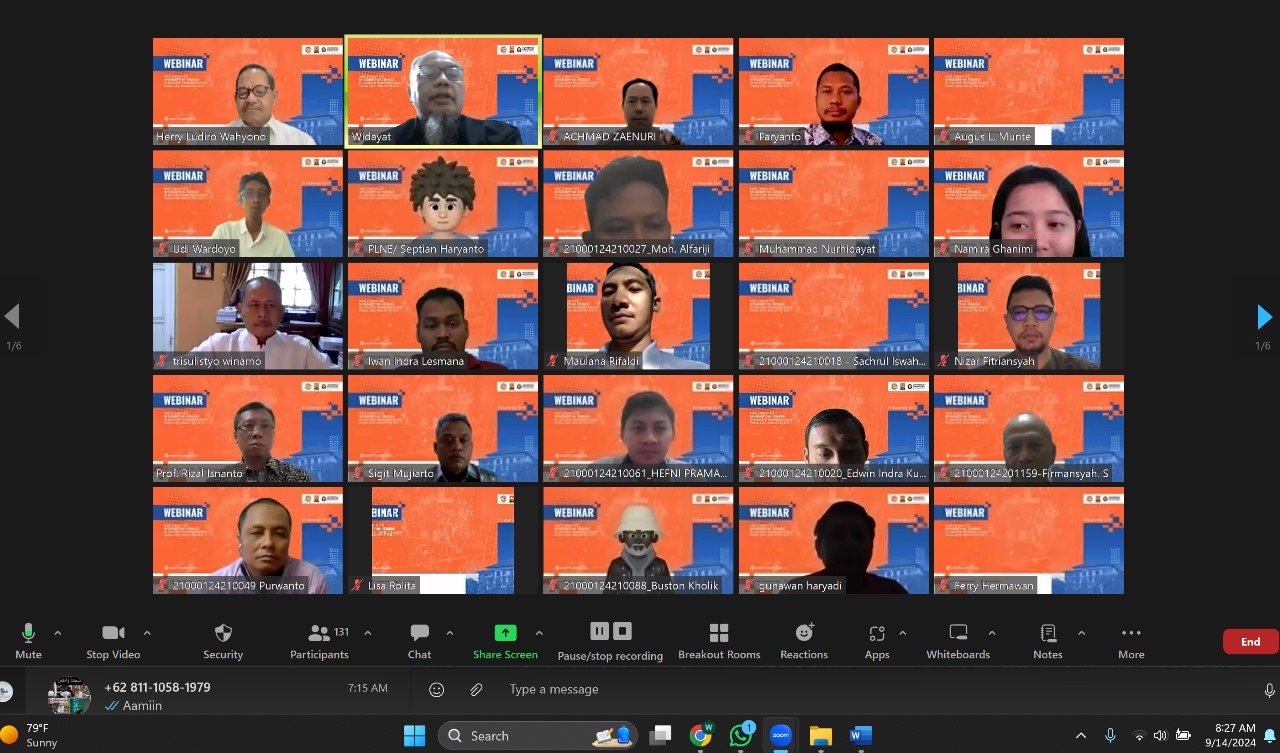The width and height of the screenshot is (1280, 753).
Task: Go to next gallery page with blue arrow
Action: tap(1264, 317)
